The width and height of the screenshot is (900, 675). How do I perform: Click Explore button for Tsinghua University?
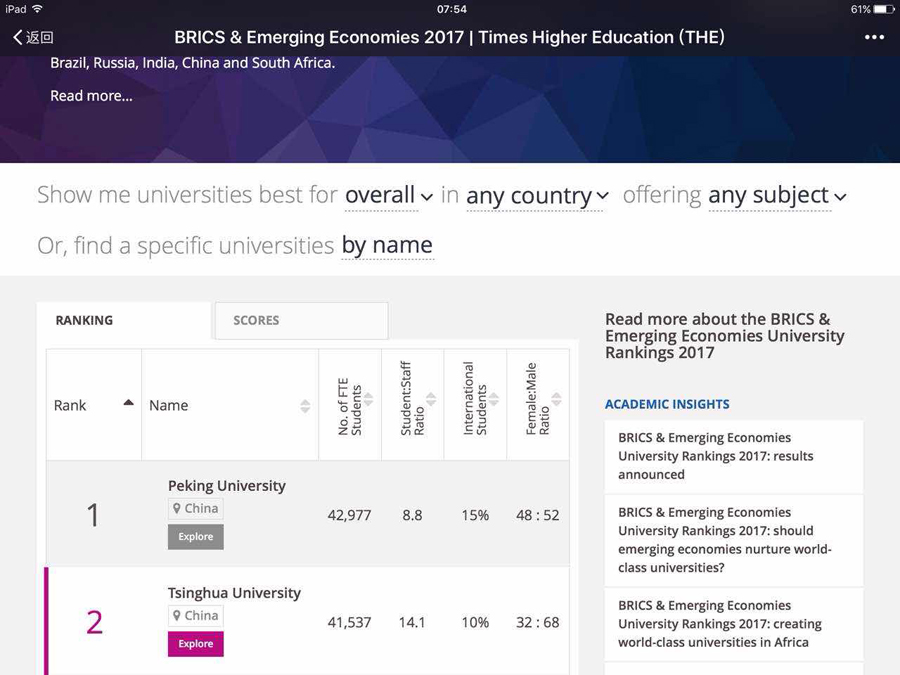click(196, 644)
